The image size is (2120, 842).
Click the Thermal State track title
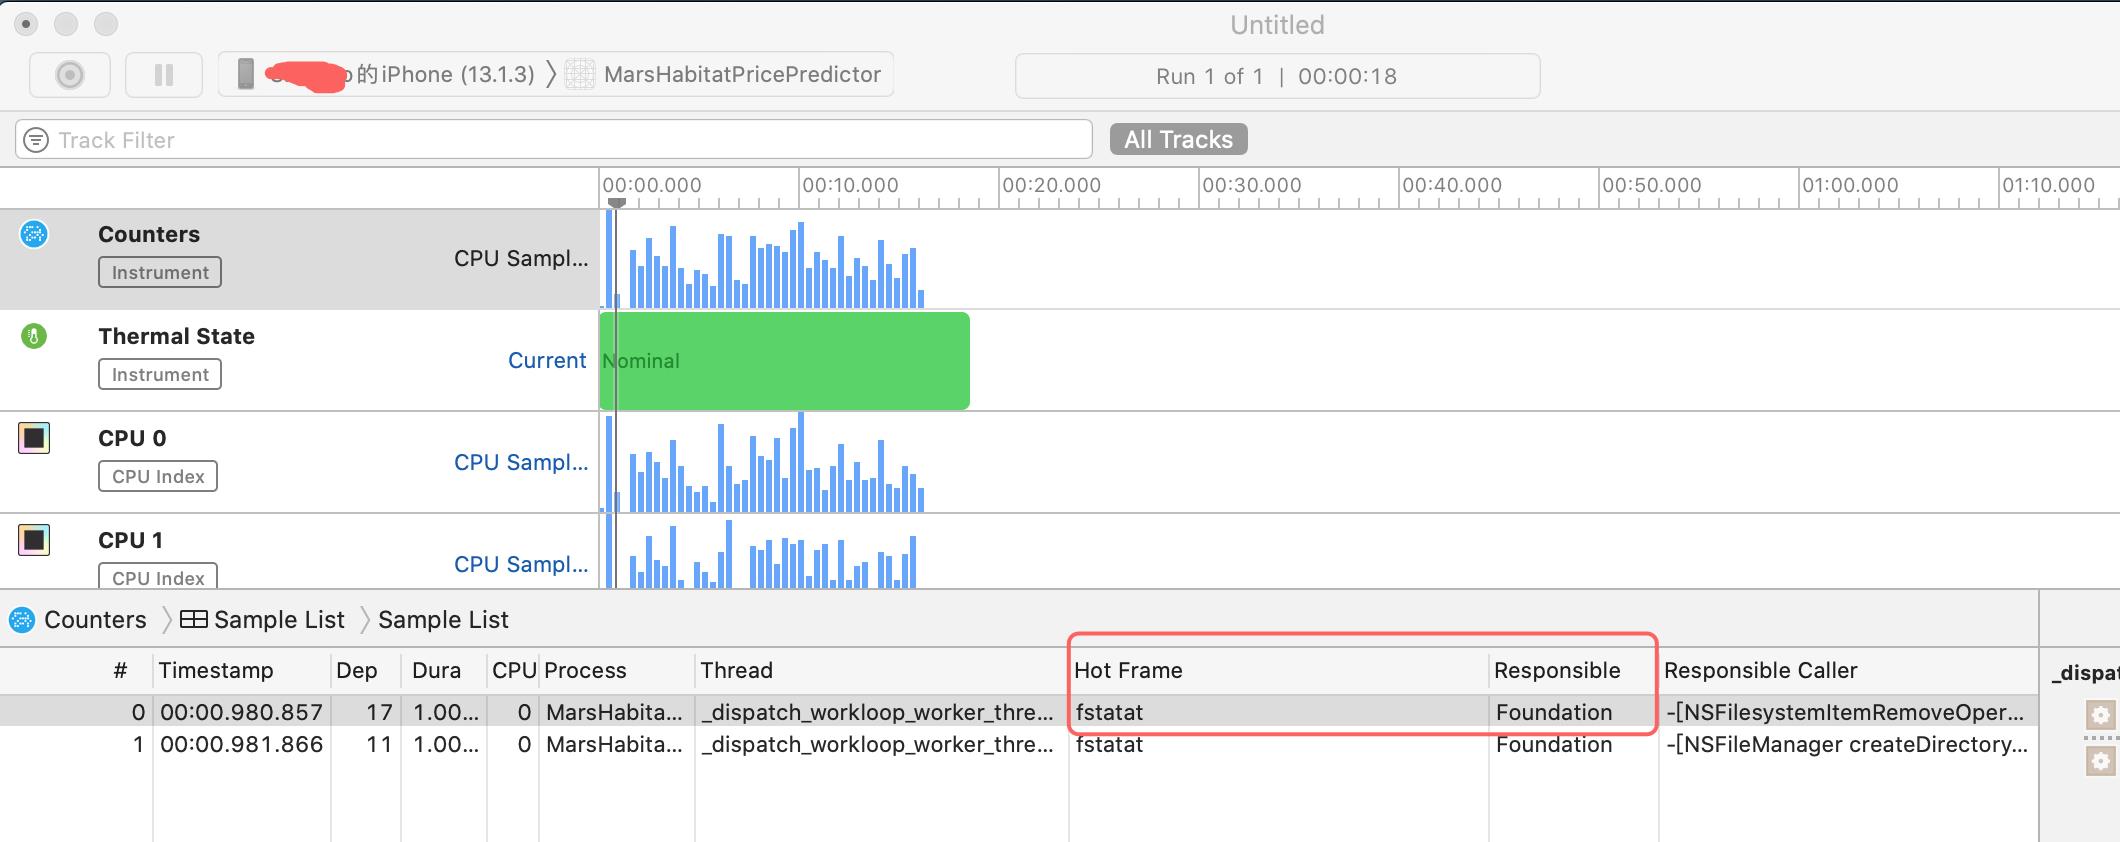pyautogui.click(x=176, y=336)
